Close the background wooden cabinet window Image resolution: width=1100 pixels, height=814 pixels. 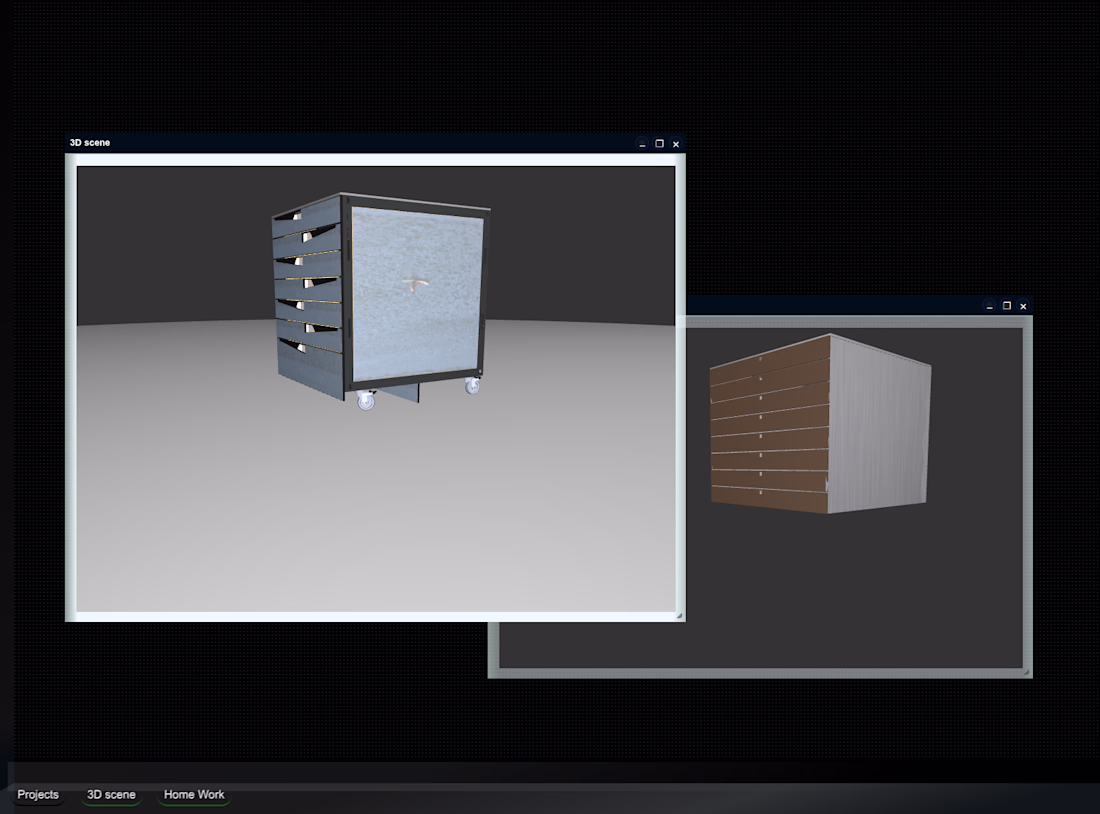[x=1024, y=306]
